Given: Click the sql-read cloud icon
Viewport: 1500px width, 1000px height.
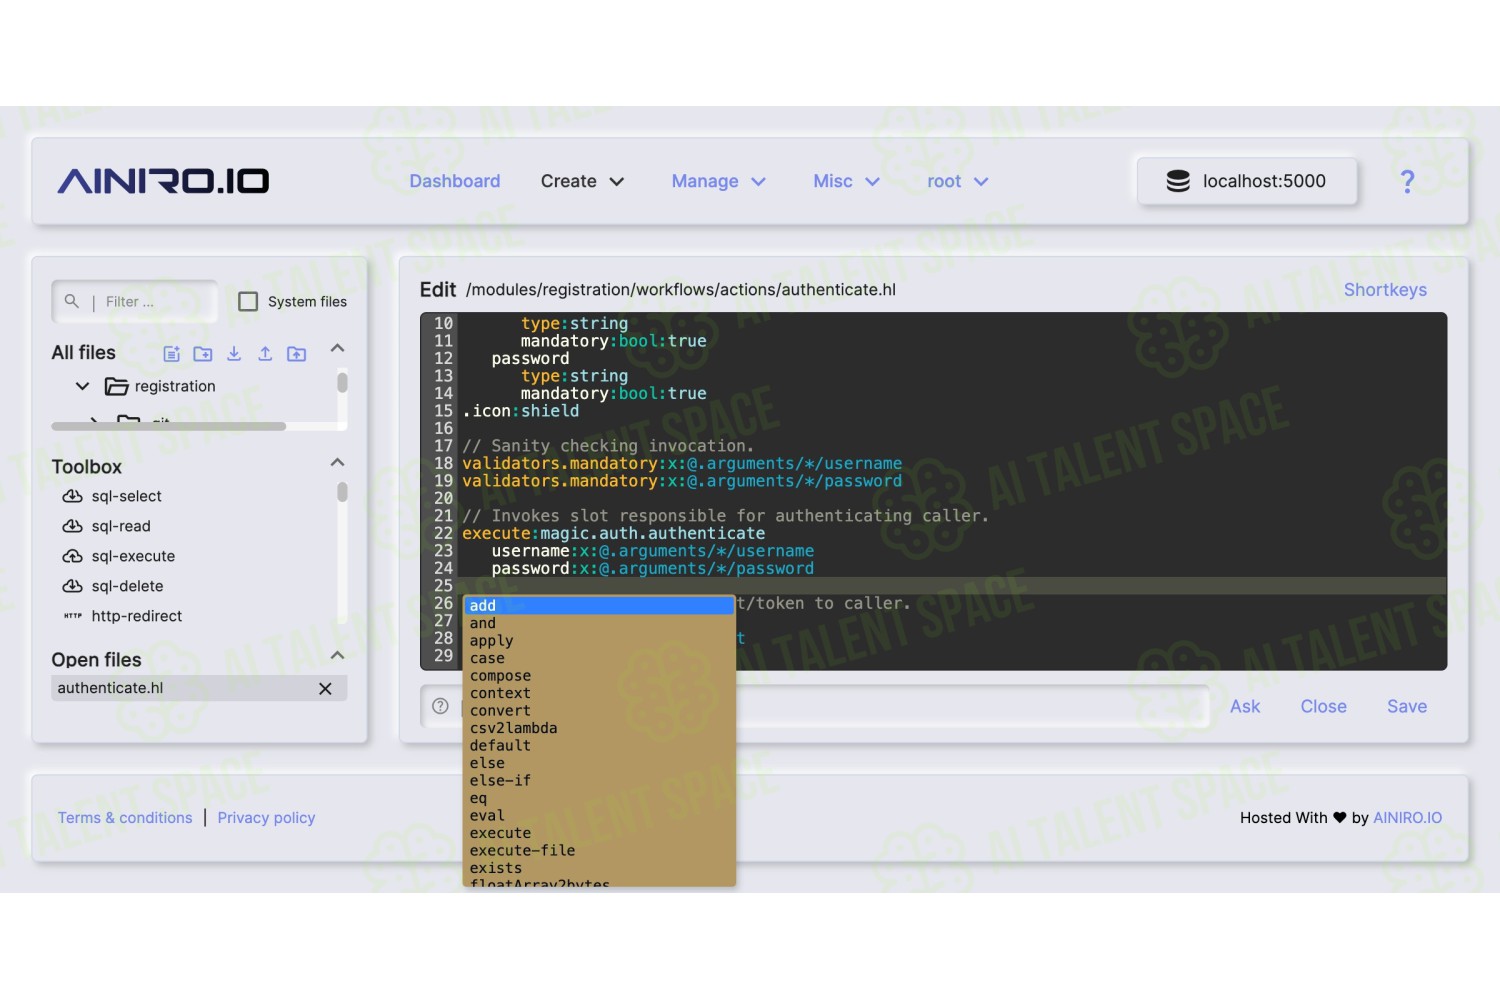Looking at the screenshot, I should (73, 526).
